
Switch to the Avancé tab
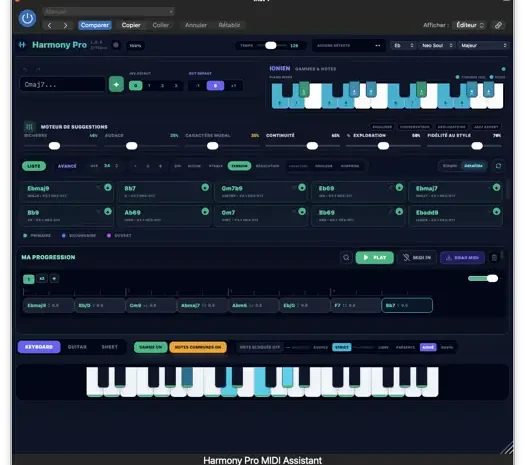[x=67, y=166]
